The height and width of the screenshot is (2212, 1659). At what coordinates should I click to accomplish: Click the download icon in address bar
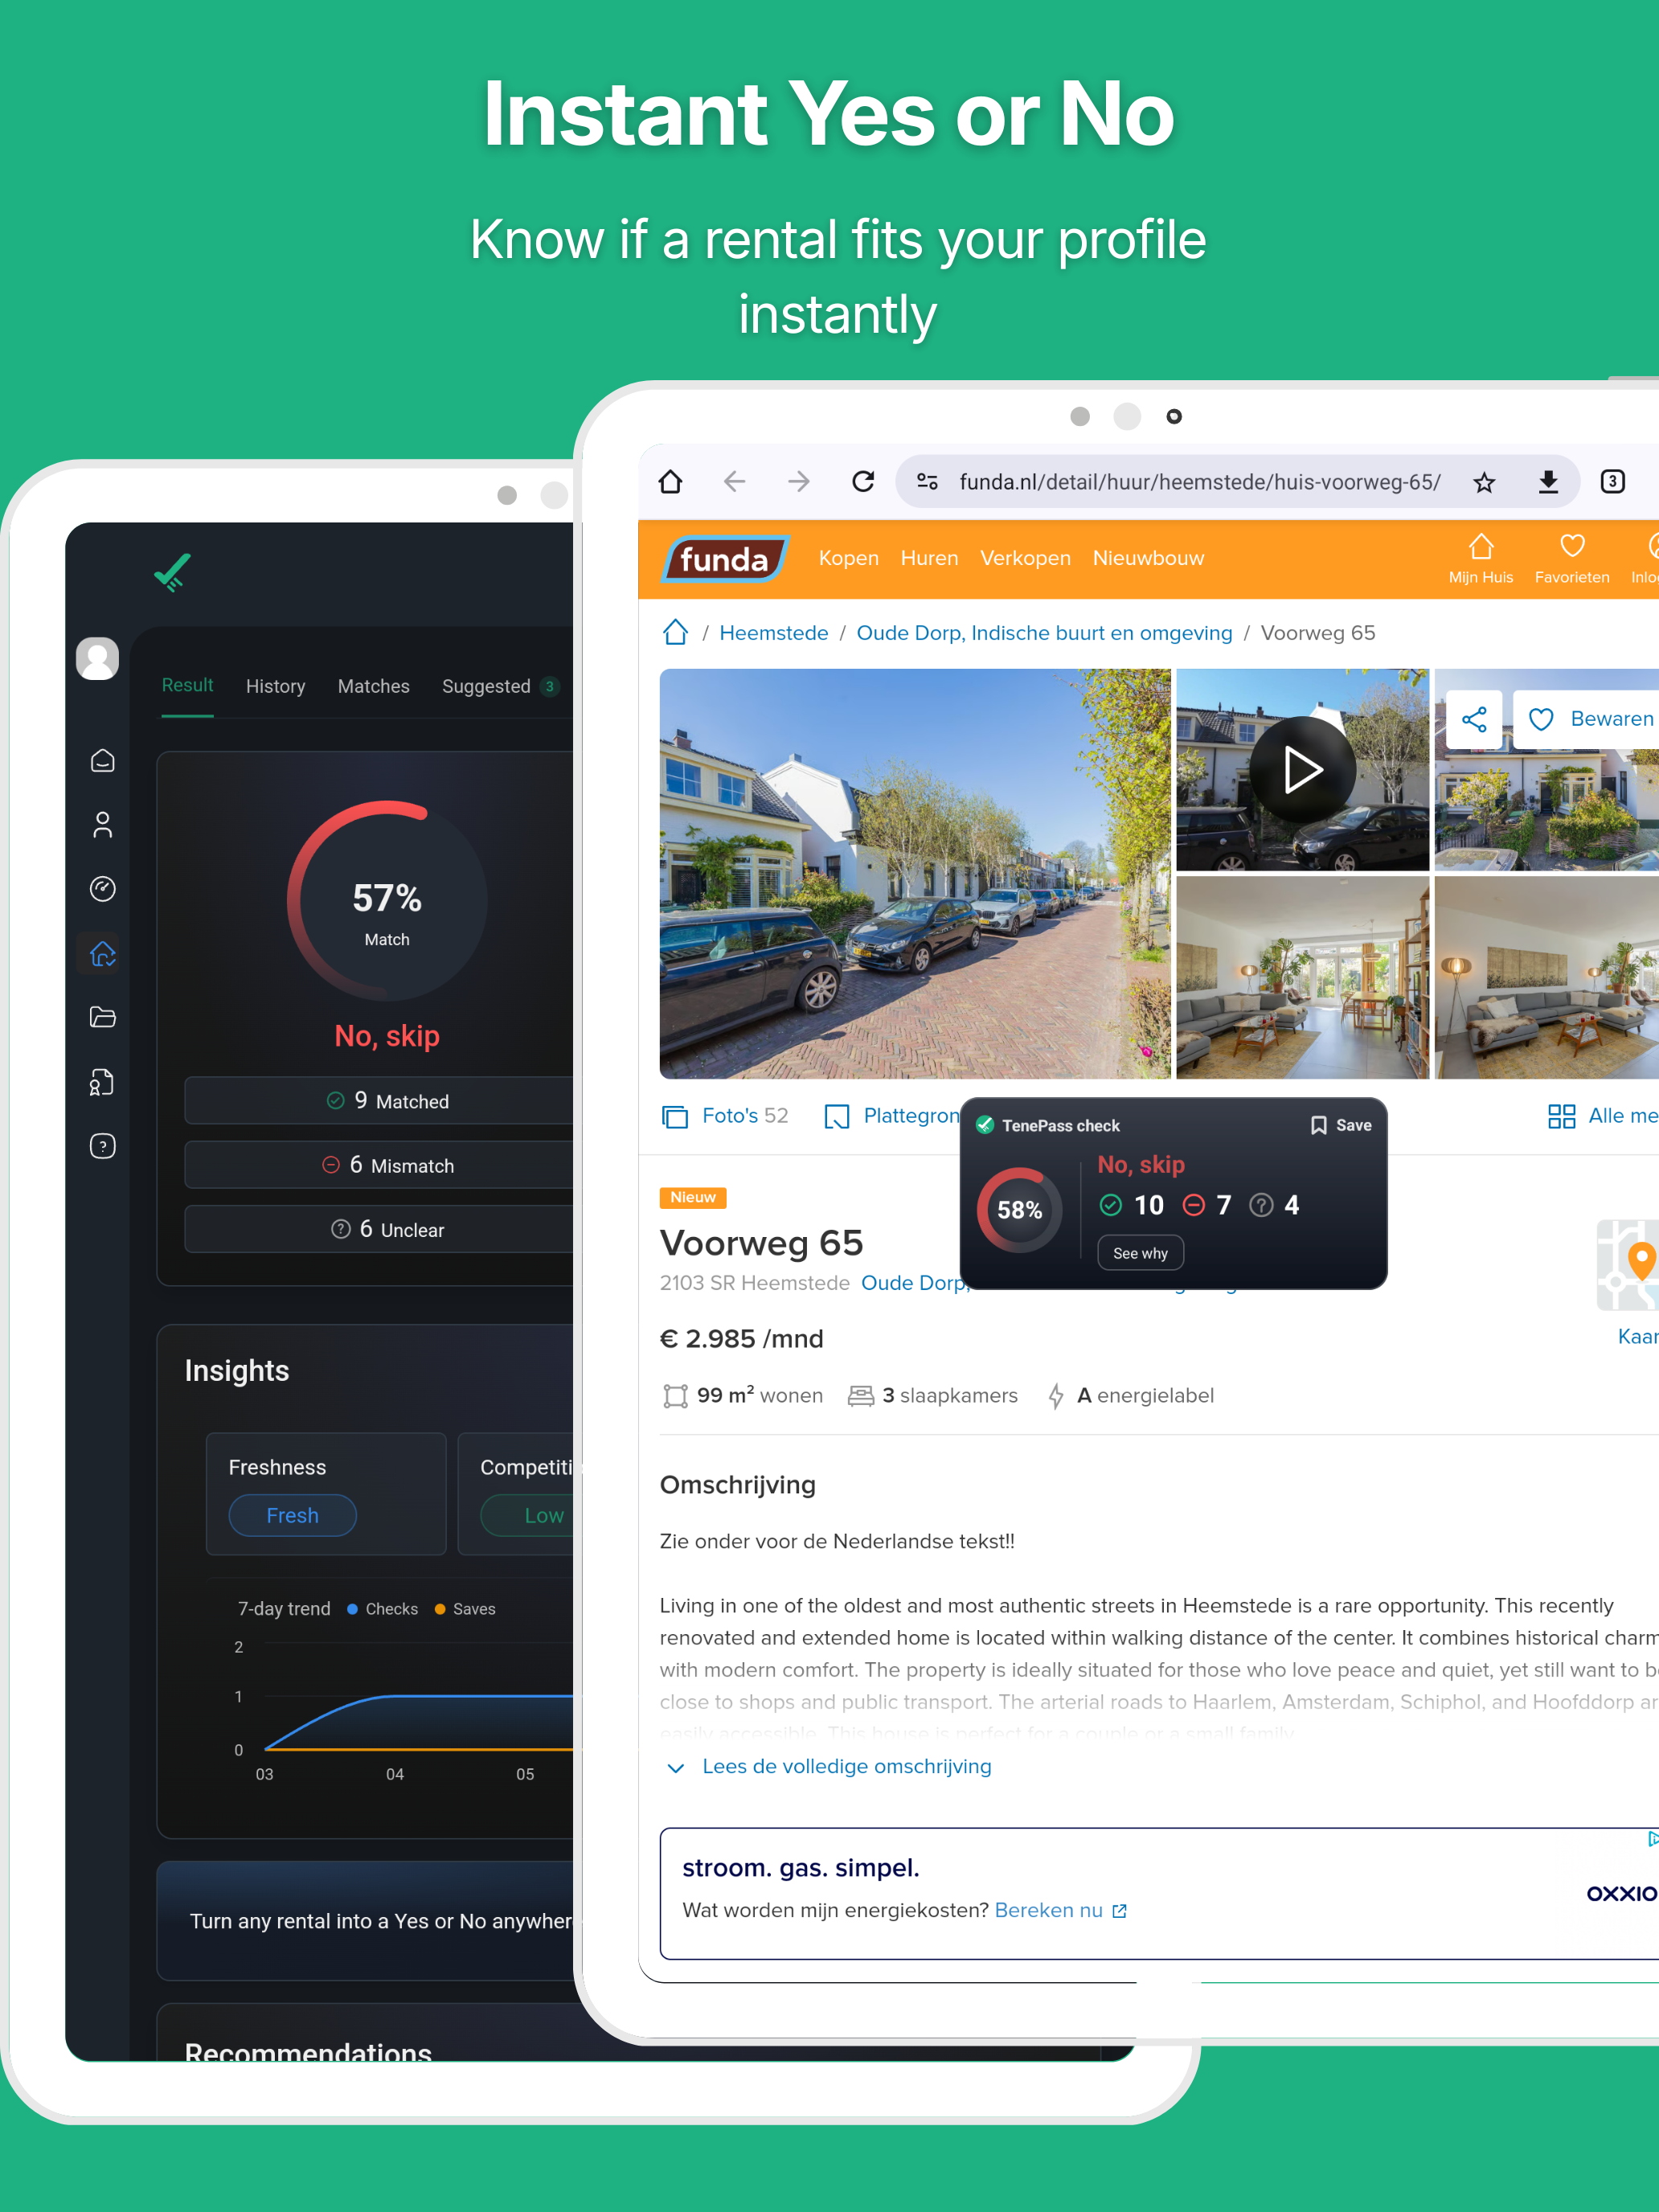click(x=1548, y=482)
